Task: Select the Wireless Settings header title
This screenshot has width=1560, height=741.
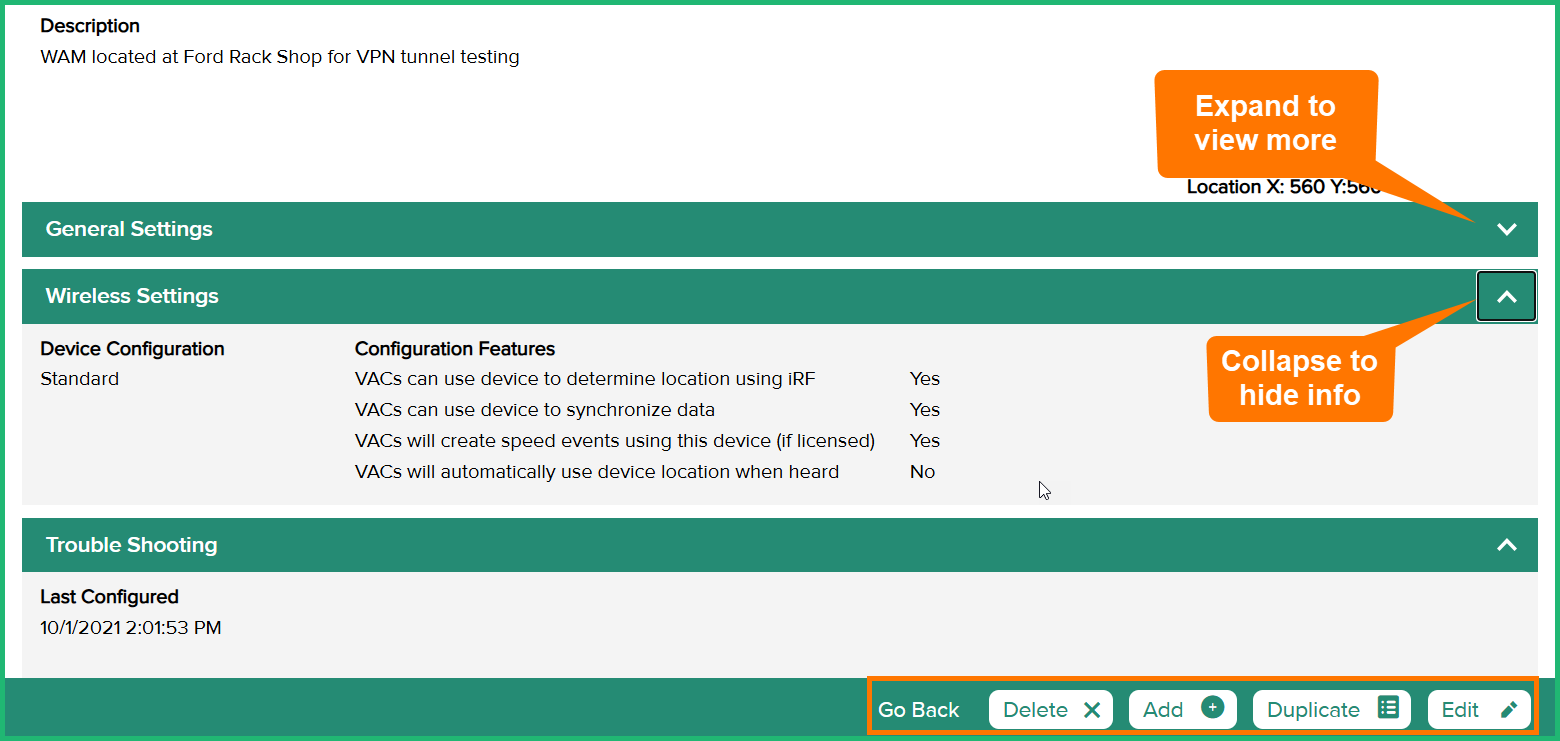Action: click(x=132, y=296)
